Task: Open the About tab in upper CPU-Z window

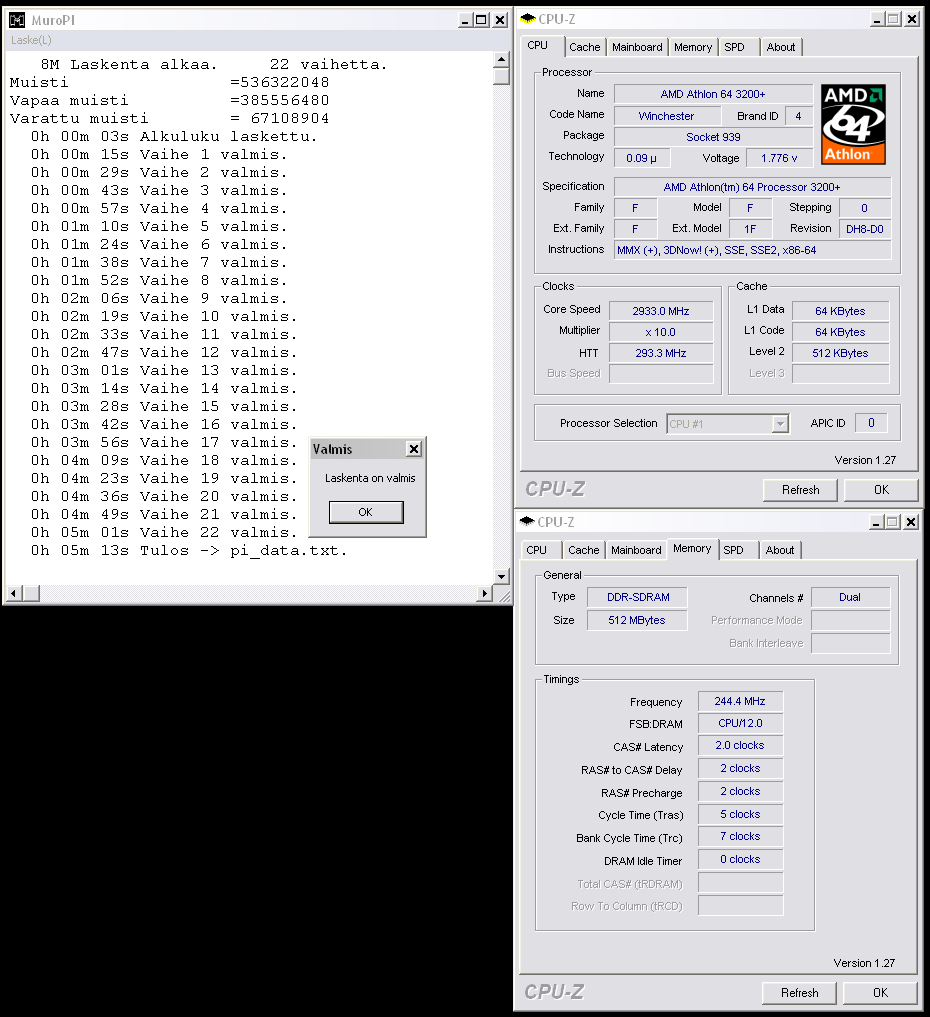Action: [781, 47]
